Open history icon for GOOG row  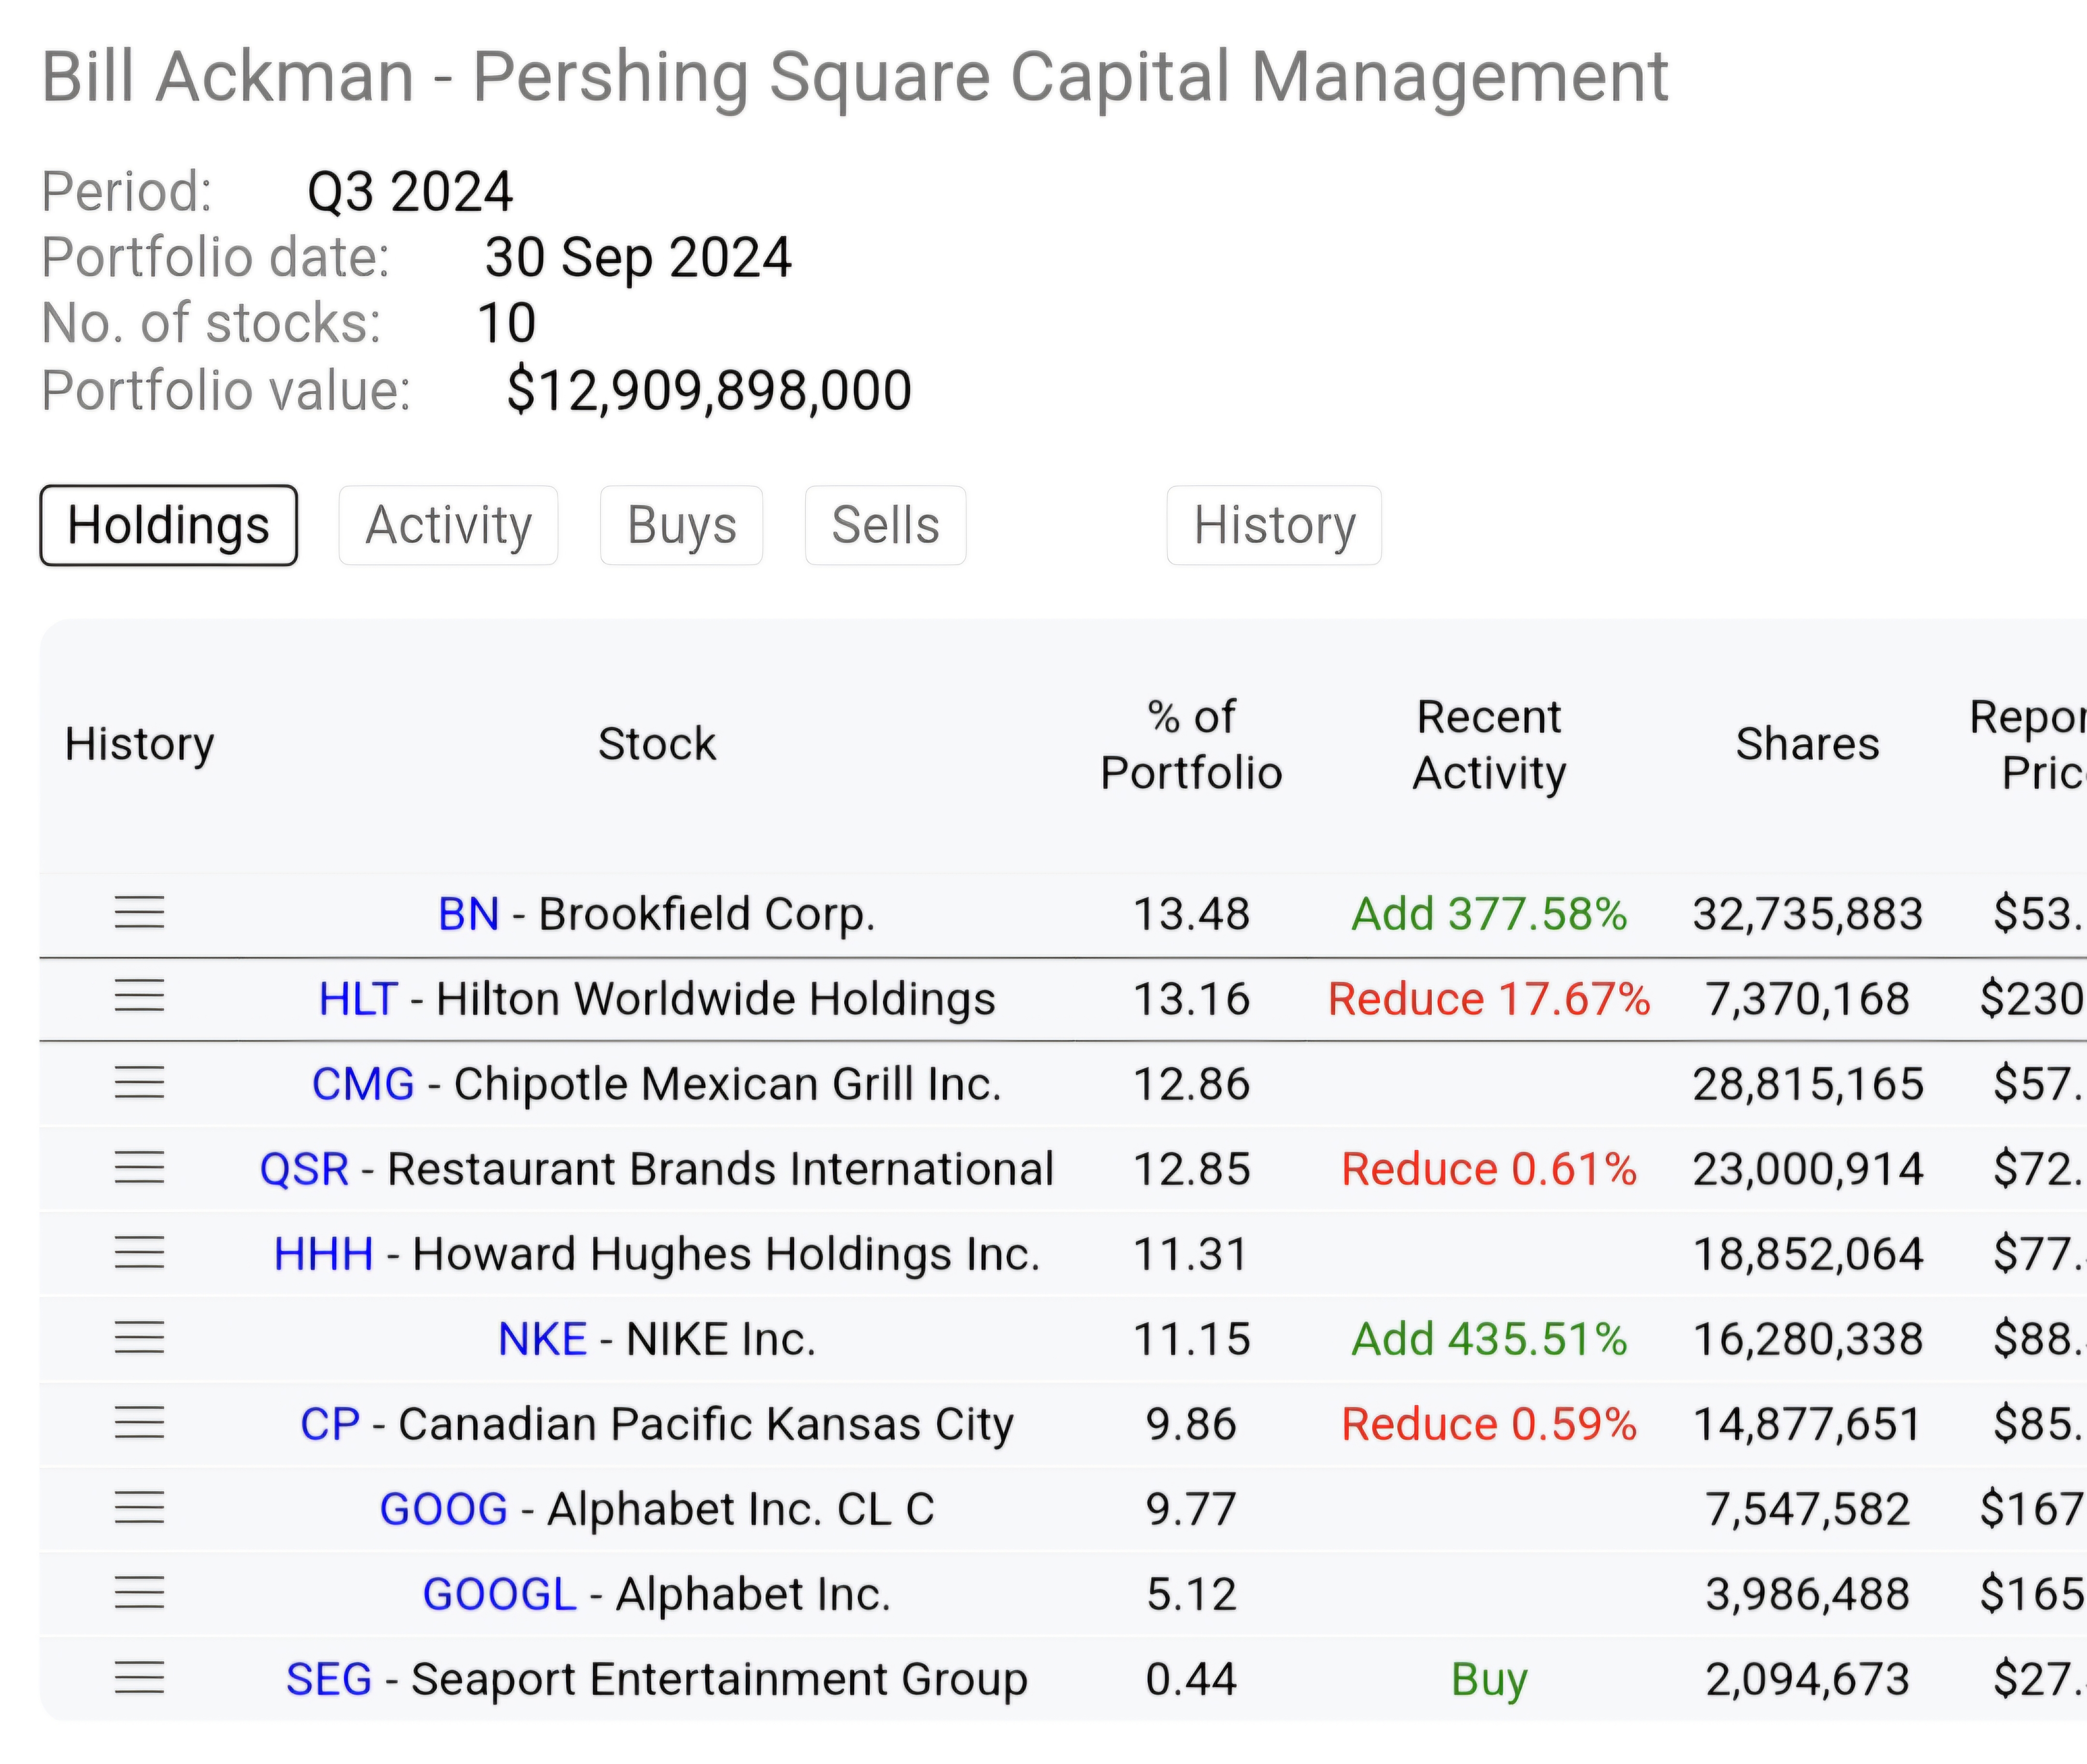click(x=139, y=1507)
